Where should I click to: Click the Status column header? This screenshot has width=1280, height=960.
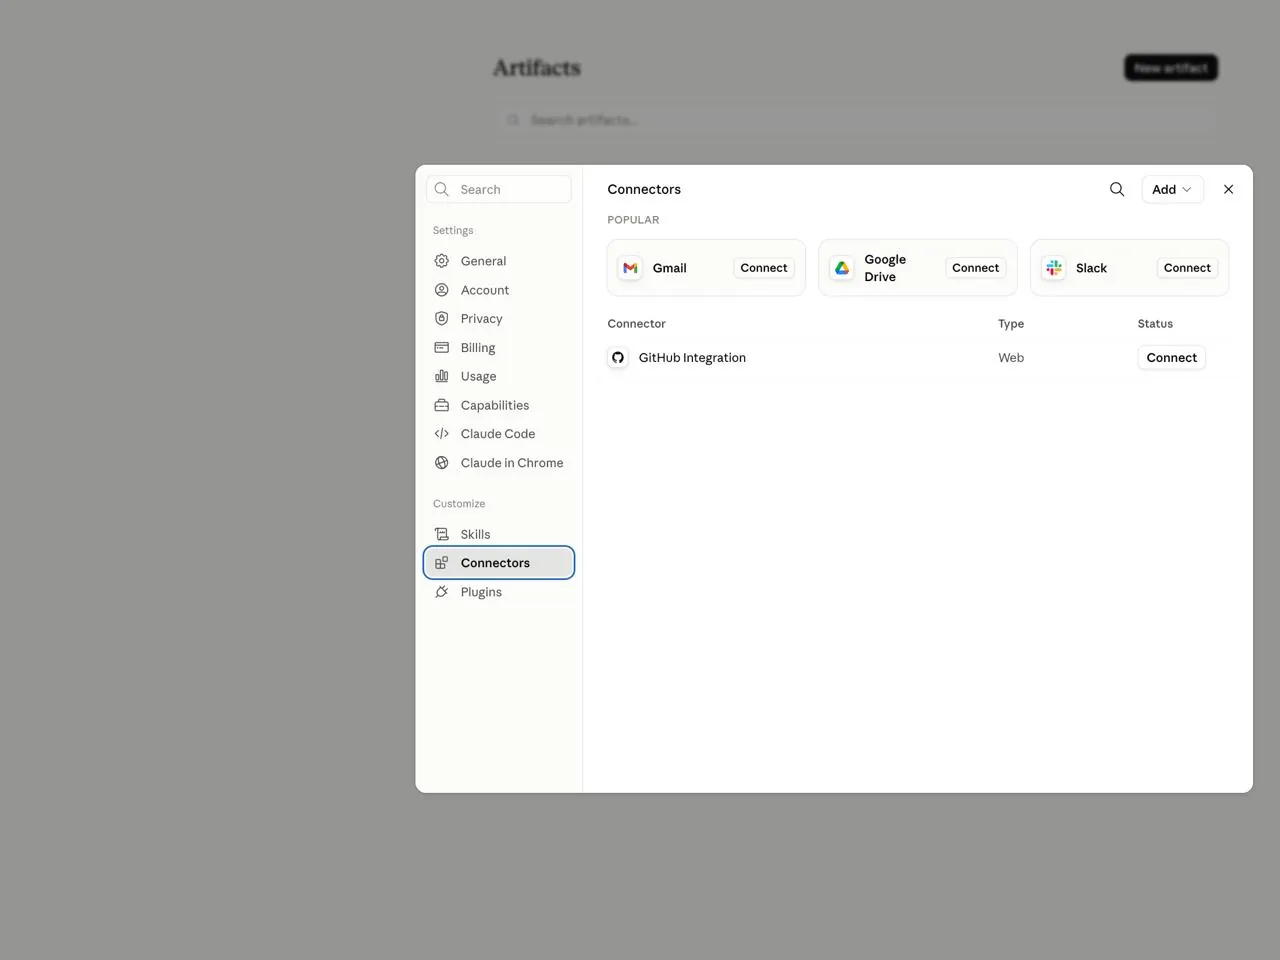pyautogui.click(x=1155, y=324)
